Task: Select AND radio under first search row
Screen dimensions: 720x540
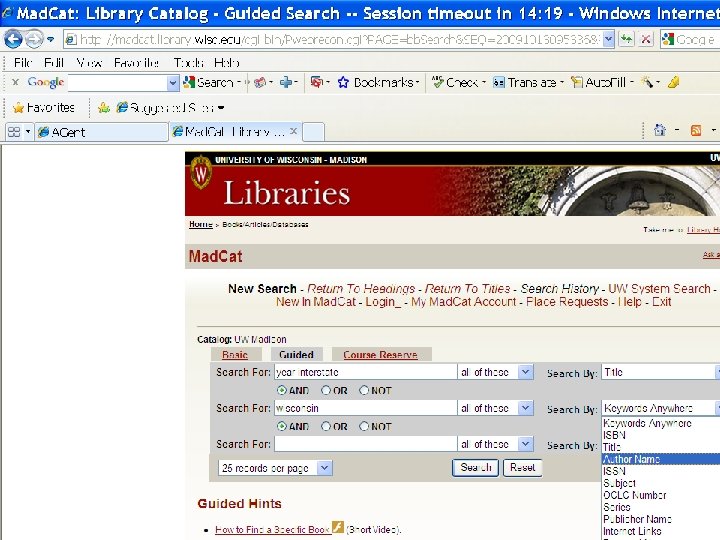Action: click(281, 390)
